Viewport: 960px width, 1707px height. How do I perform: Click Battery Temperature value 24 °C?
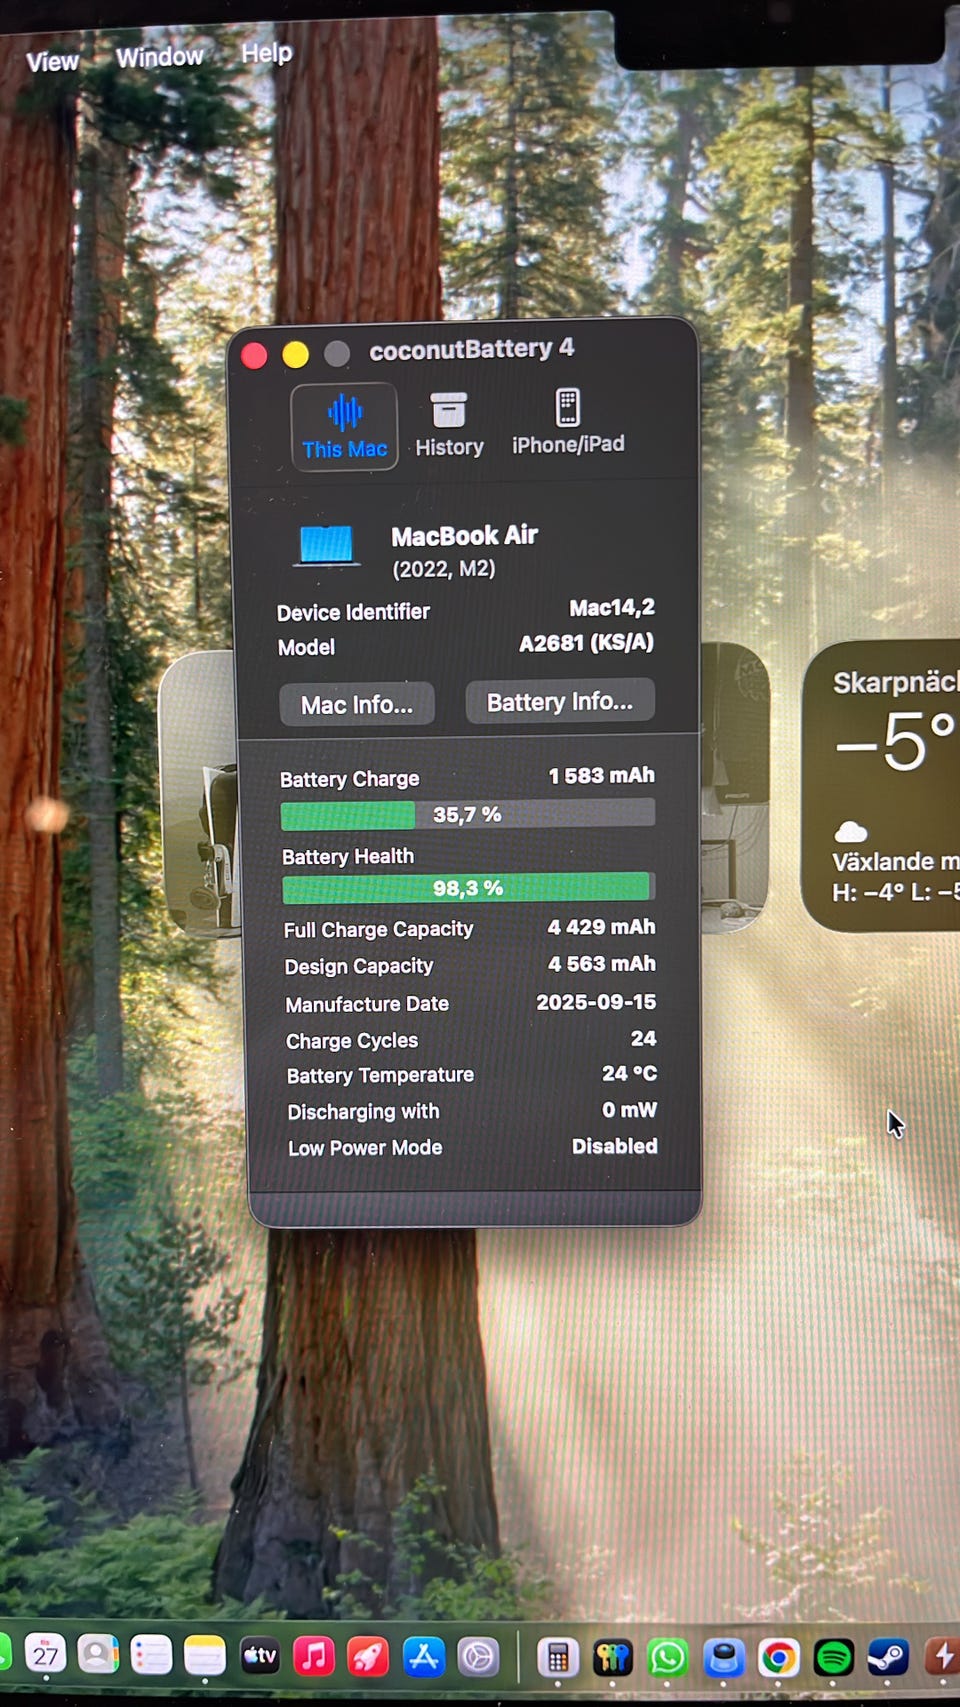[x=629, y=1073]
